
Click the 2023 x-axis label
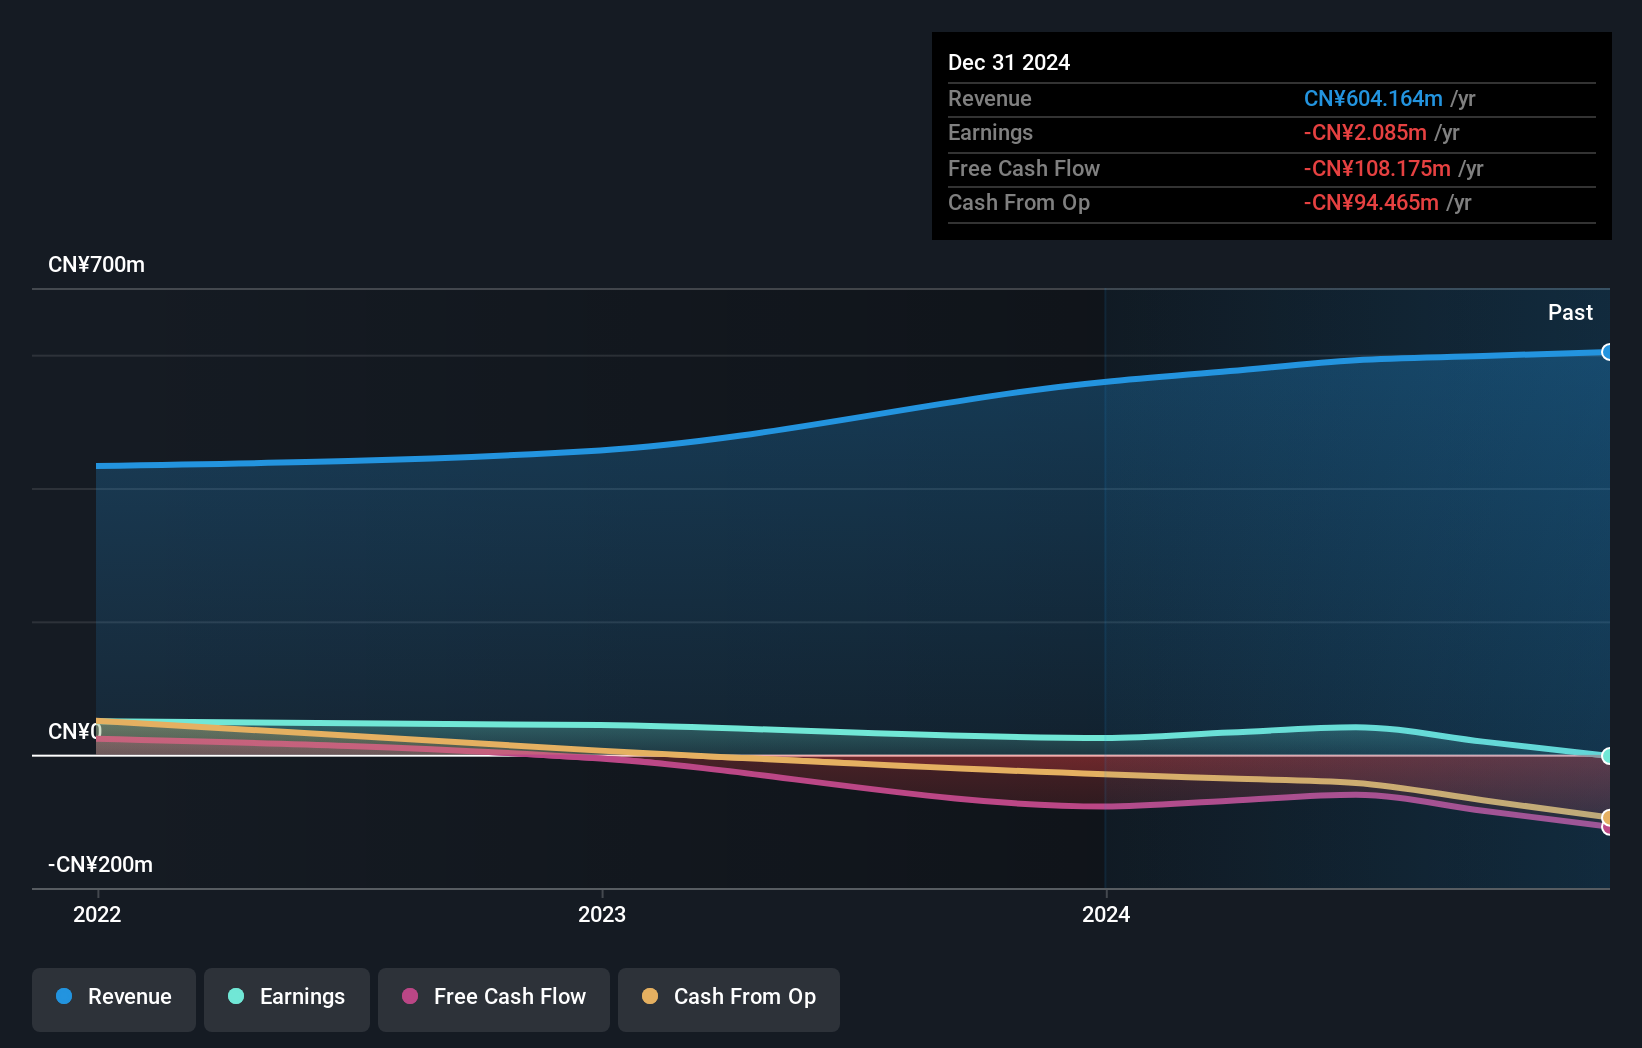tap(602, 914)
